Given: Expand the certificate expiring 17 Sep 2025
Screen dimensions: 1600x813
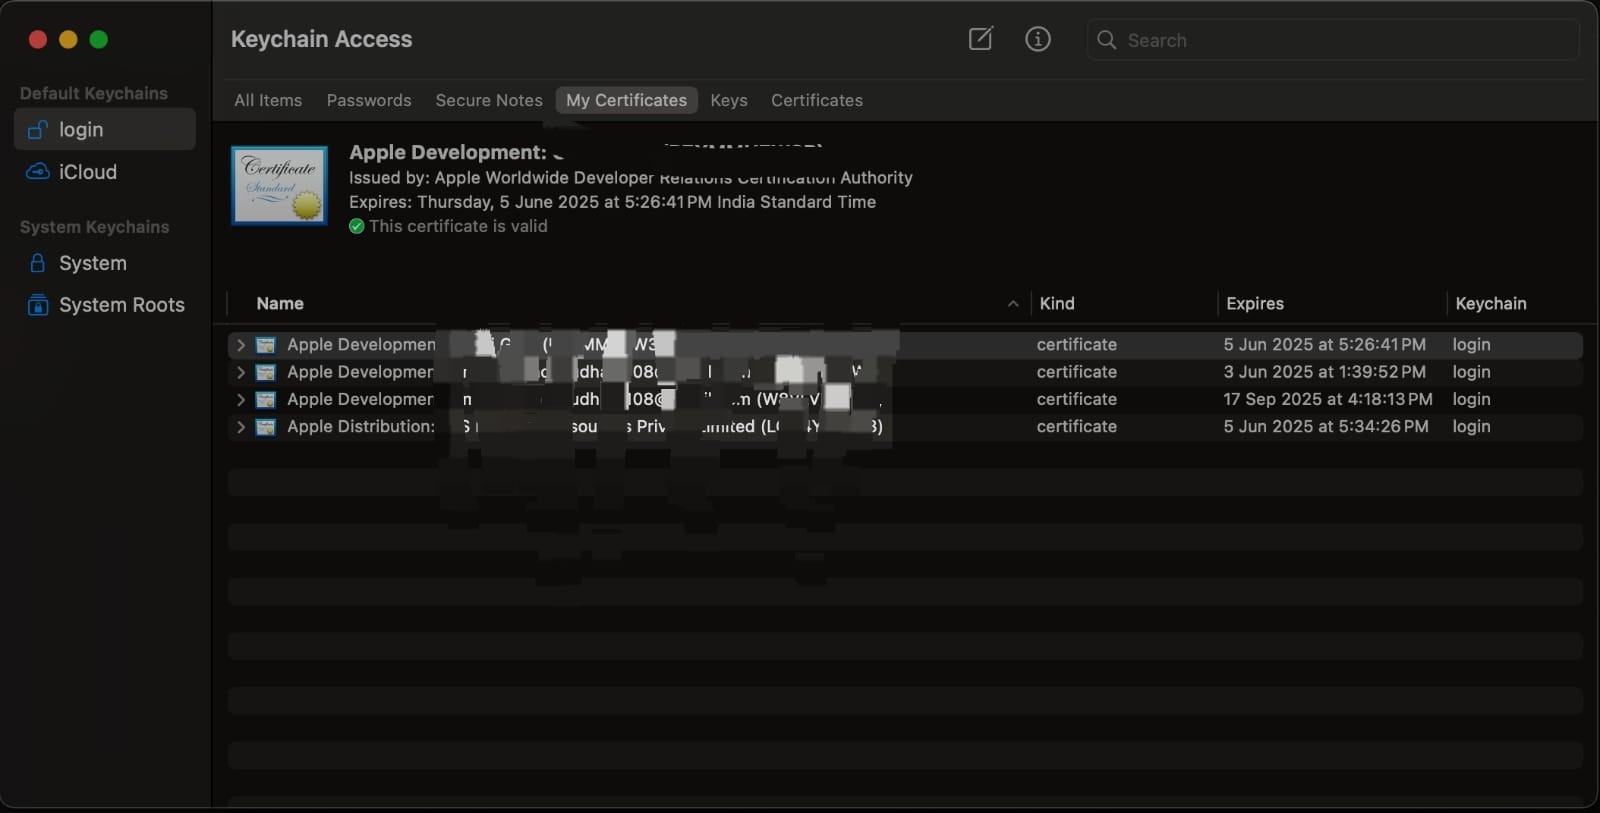Looking at the screenshot, I should pyautogui.click(x=240, y=399).
